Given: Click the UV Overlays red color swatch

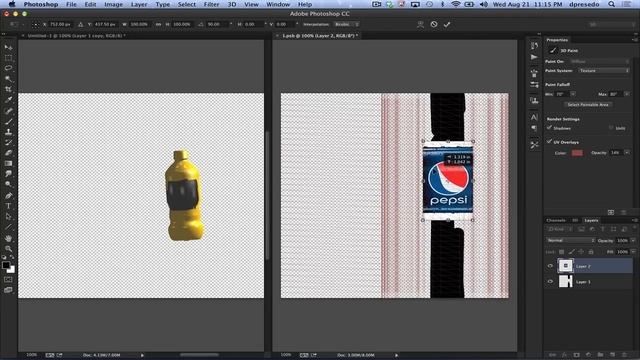Looking at the screenshot, I should (577, 153).
